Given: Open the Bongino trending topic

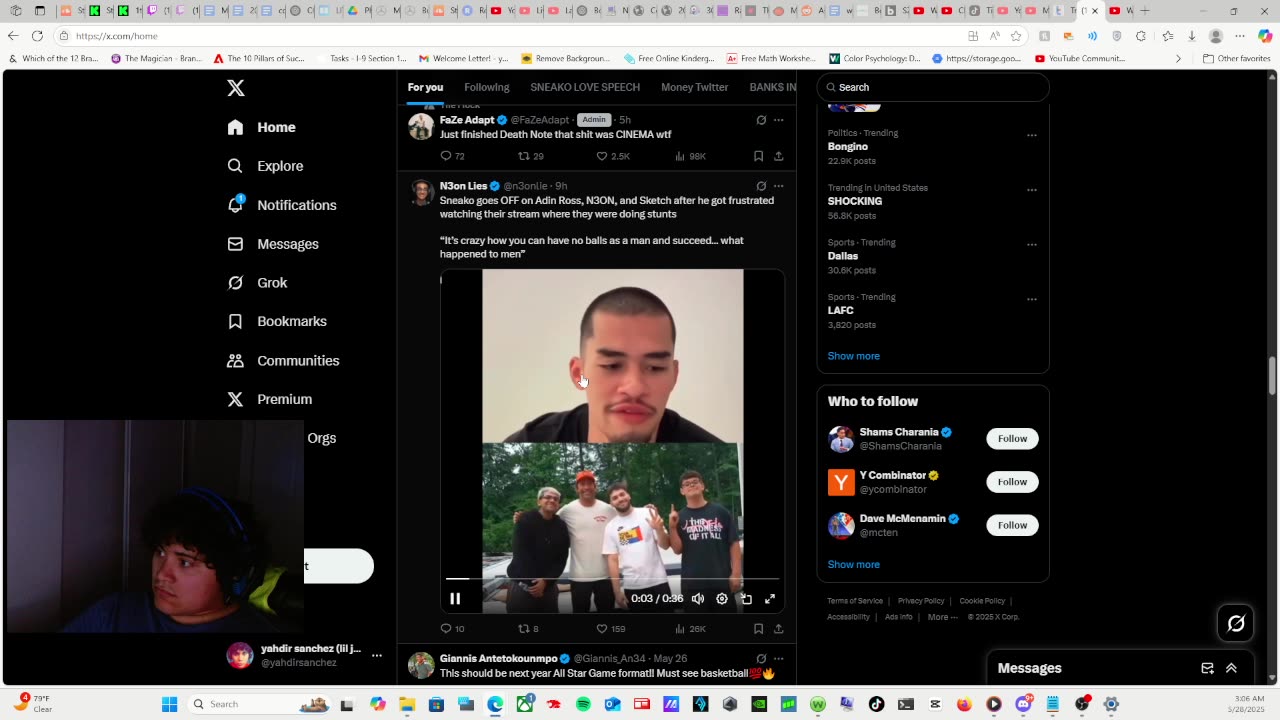Looking at the screenshot, I should pos(847,147).
